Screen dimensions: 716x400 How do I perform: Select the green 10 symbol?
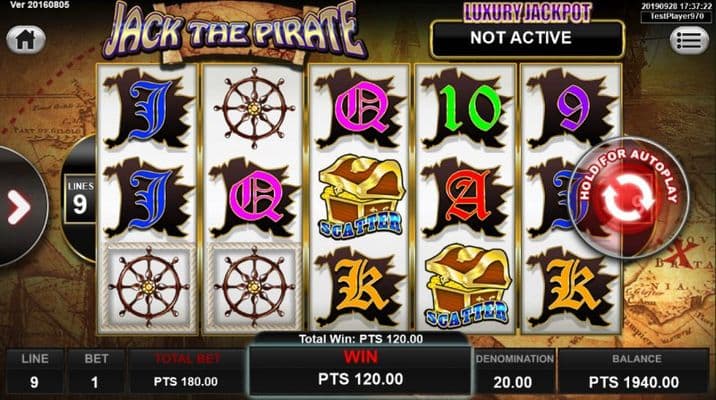click(467, 109)
